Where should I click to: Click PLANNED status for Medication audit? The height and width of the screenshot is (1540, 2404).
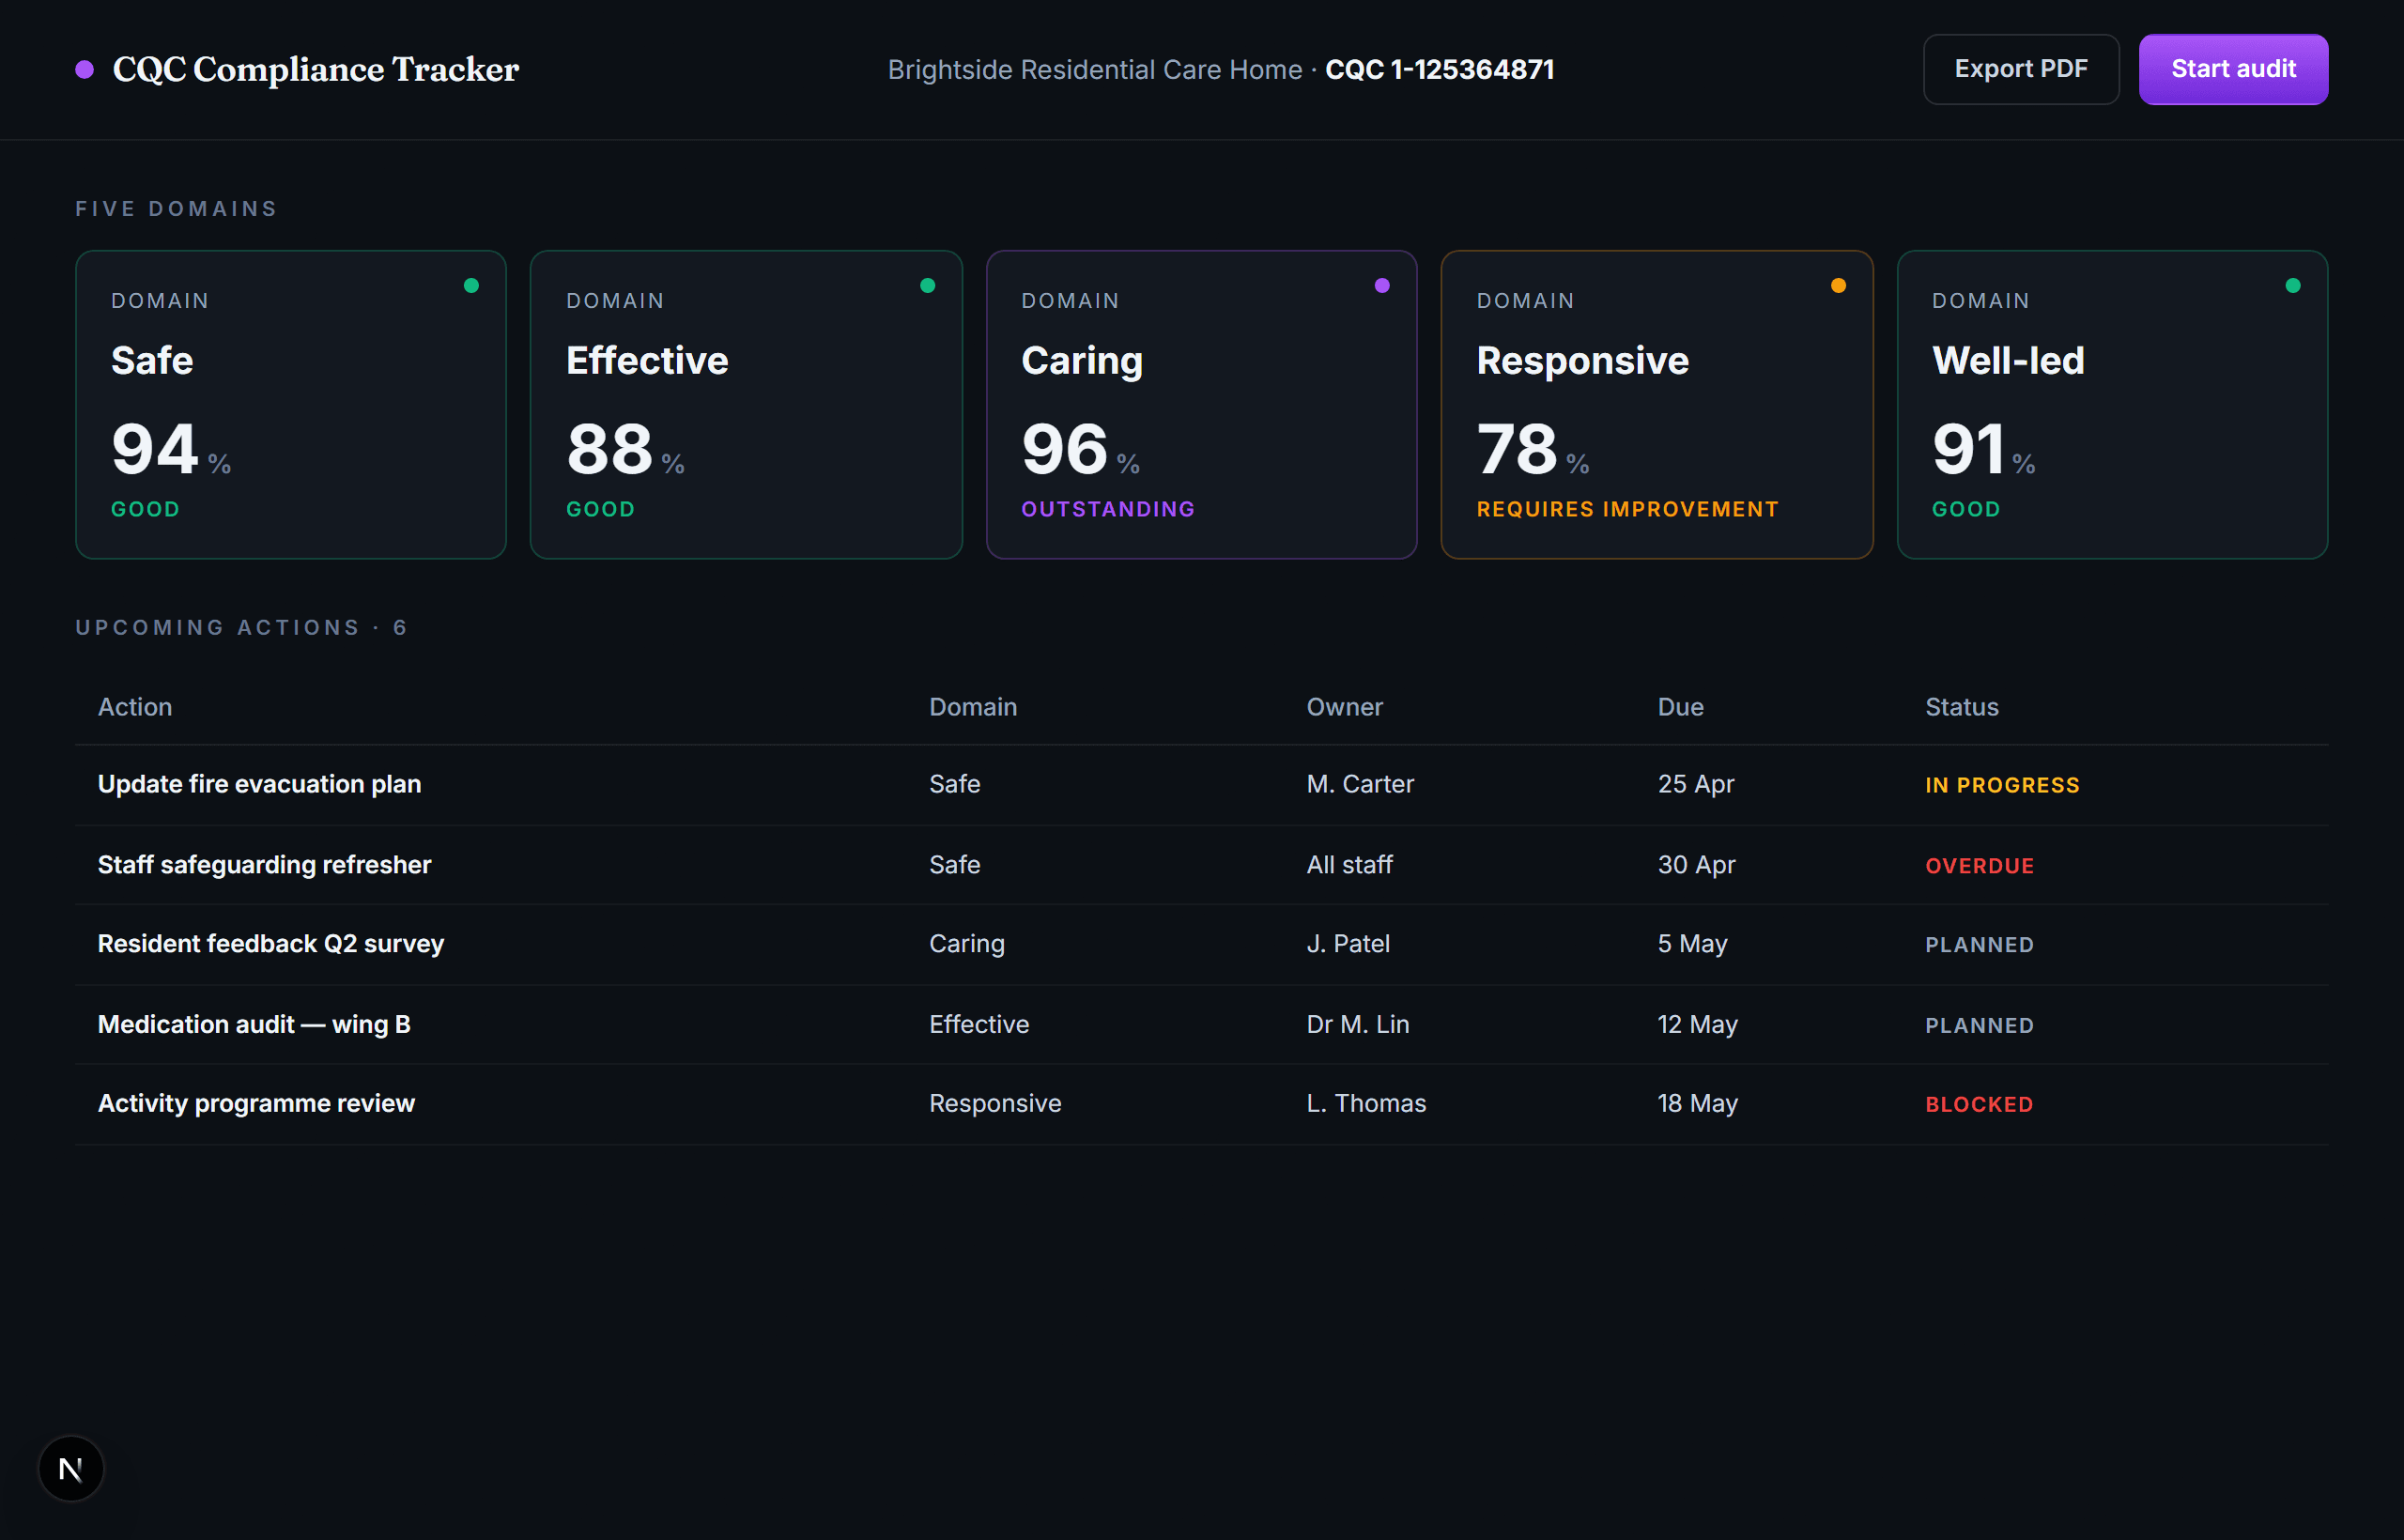(1979, 1026)
